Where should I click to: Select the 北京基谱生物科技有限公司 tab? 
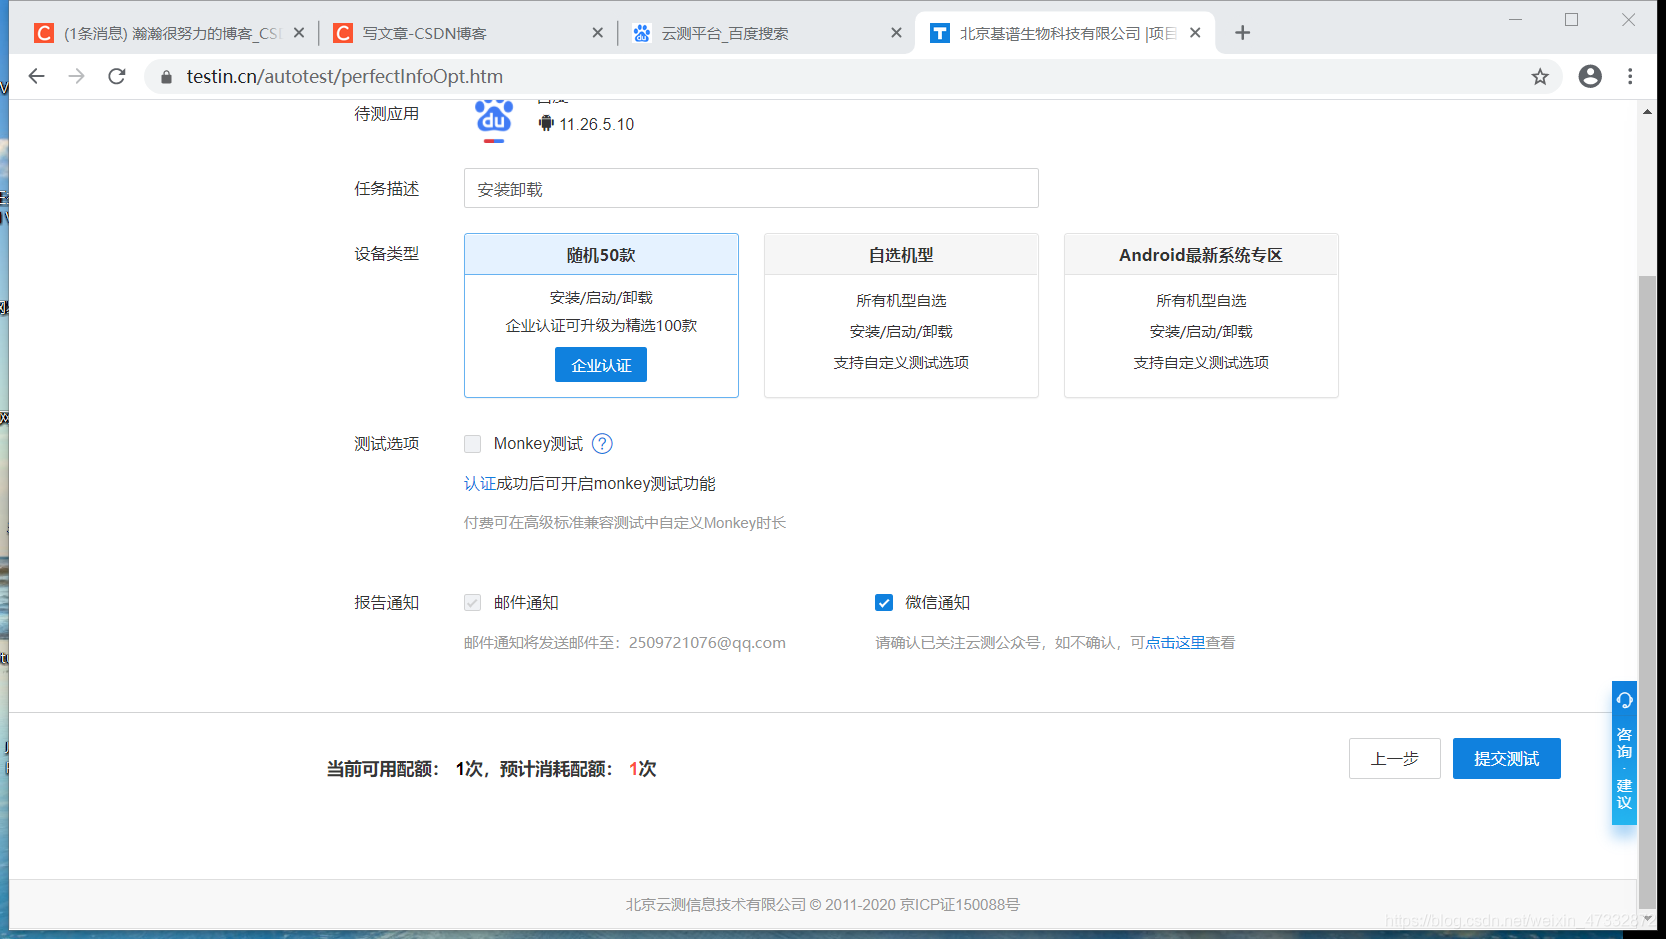(x=1066, y=33)
